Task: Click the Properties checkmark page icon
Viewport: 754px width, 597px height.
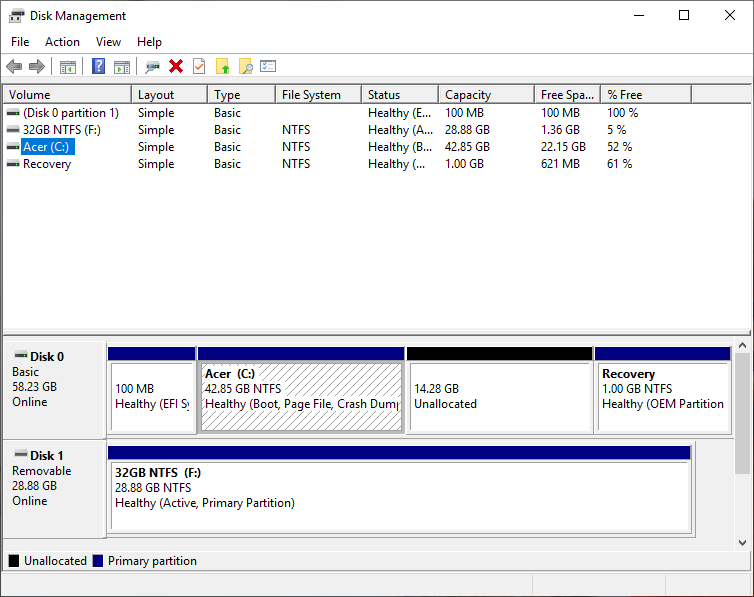Action: pyautogui.click(x=199, y=66)
